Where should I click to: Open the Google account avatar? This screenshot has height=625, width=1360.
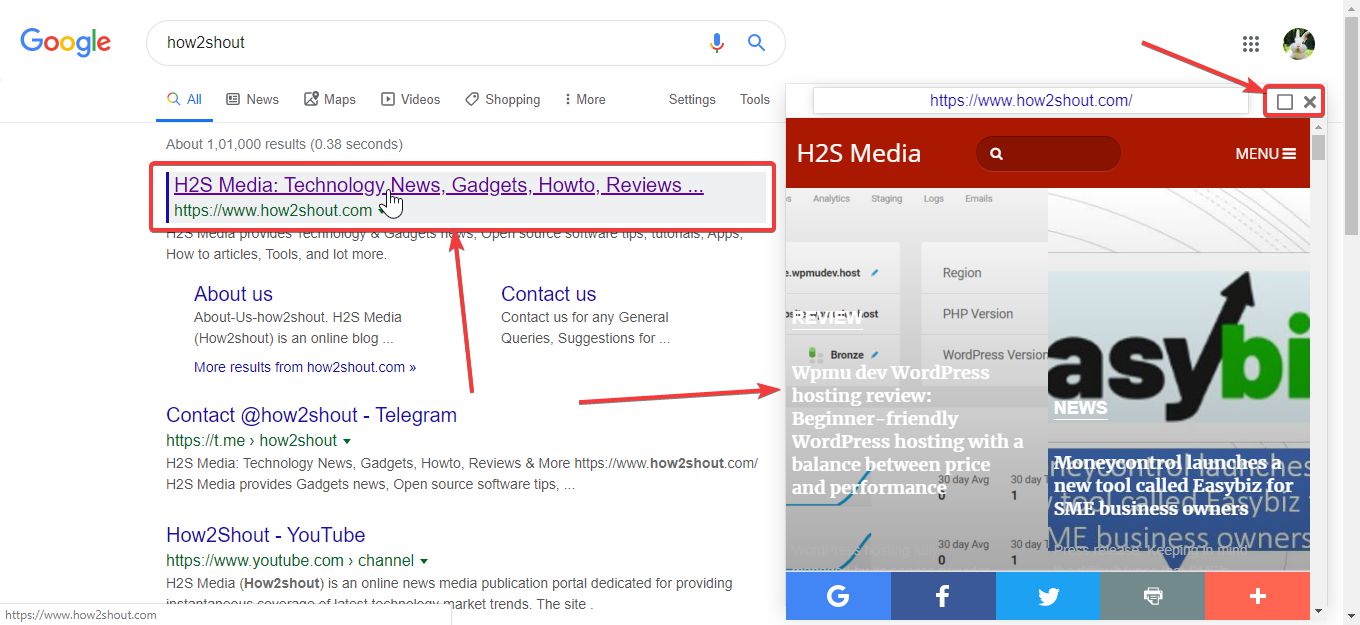[x=1299, y=43]
